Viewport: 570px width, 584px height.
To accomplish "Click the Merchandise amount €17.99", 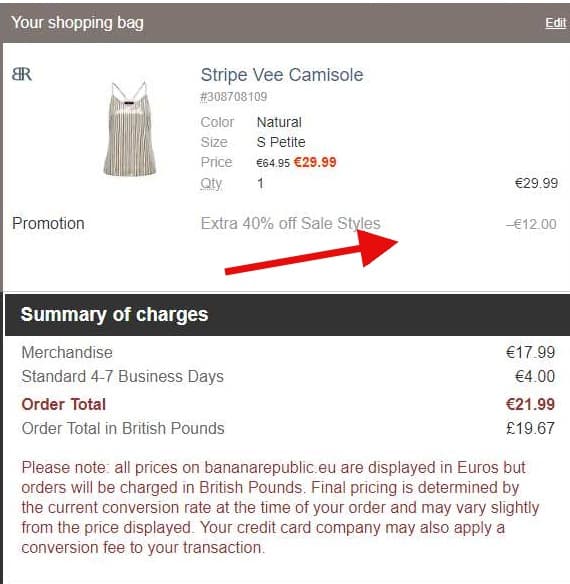I will [x=531, y=352].
